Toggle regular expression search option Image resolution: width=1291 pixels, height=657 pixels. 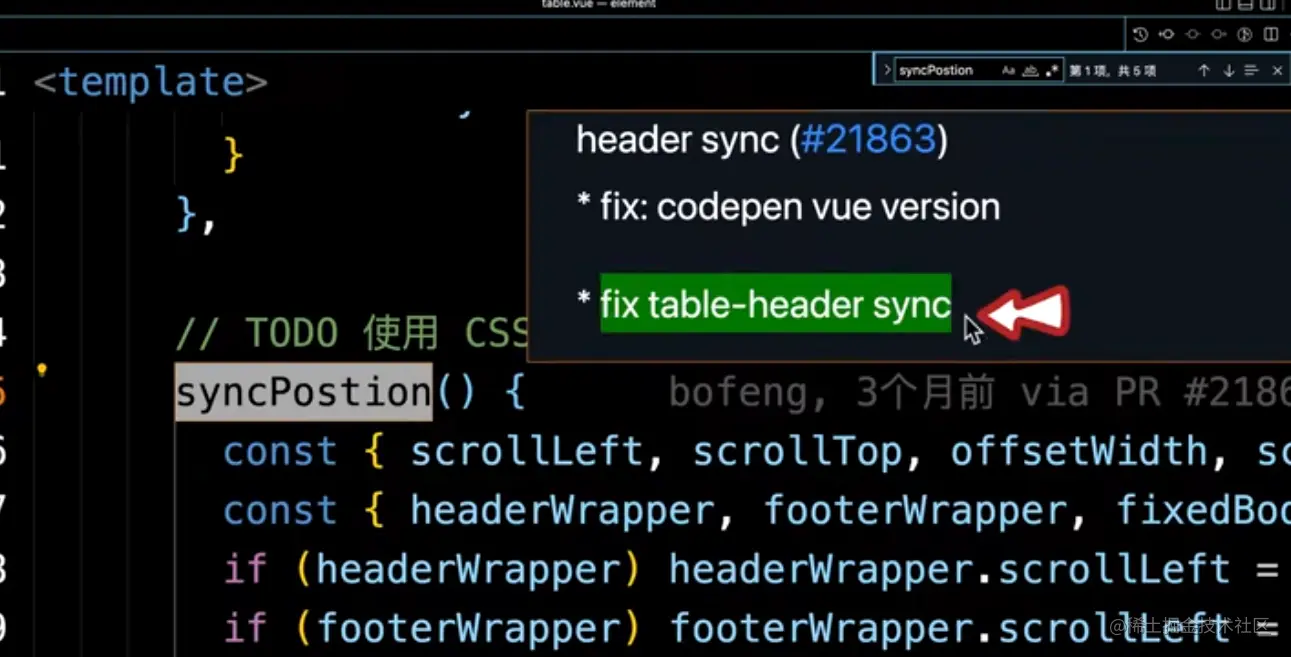[x=1051, y=71]
